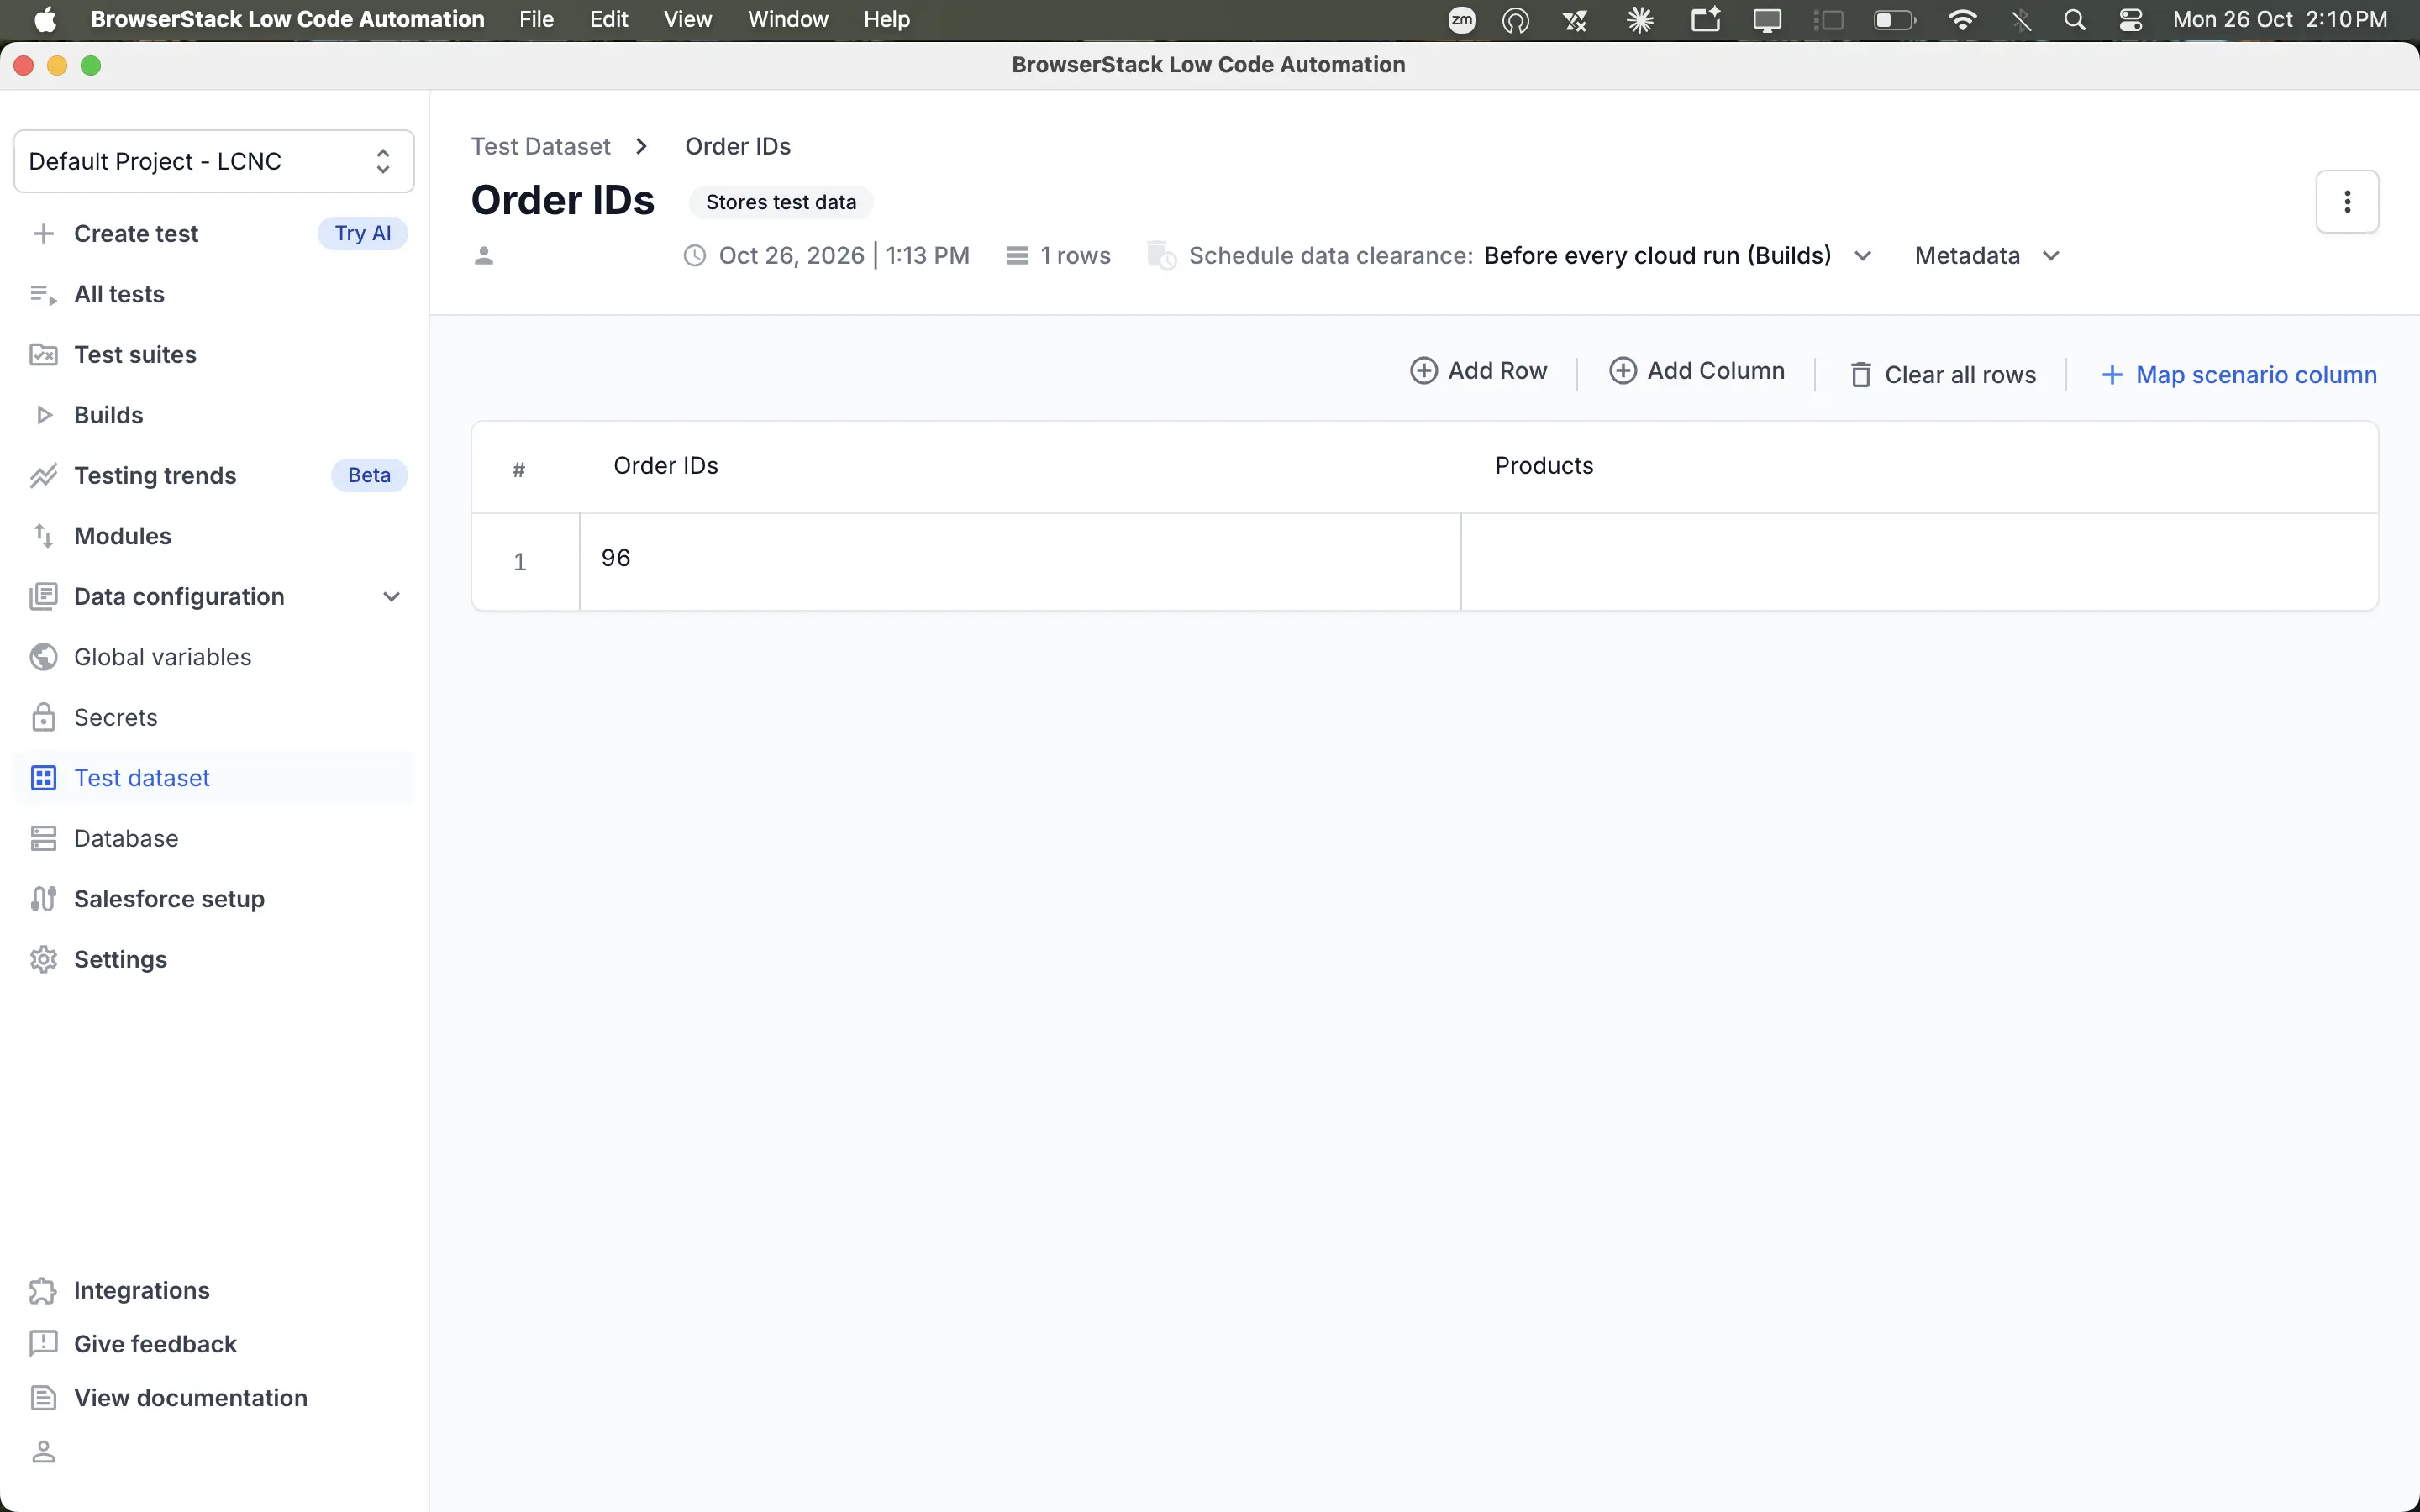The width and height of the screenshot is (2420, 1512).
Task: Click the Add Column button
Action: point(1696,371)
